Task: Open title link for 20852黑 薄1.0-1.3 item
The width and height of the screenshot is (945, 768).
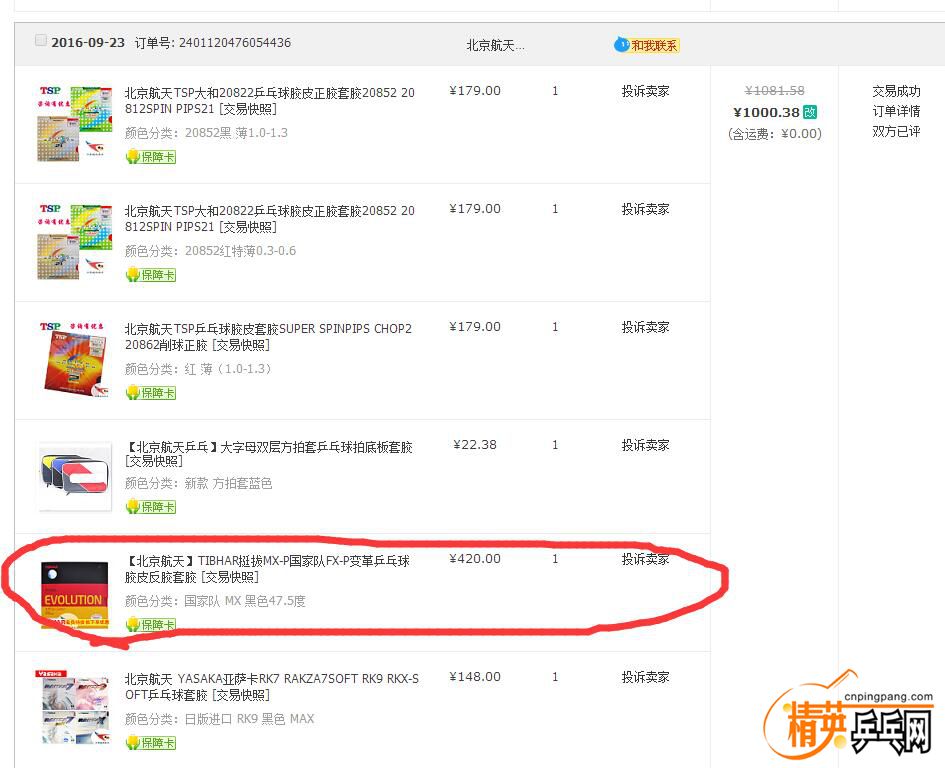Action: pos(269,101)
